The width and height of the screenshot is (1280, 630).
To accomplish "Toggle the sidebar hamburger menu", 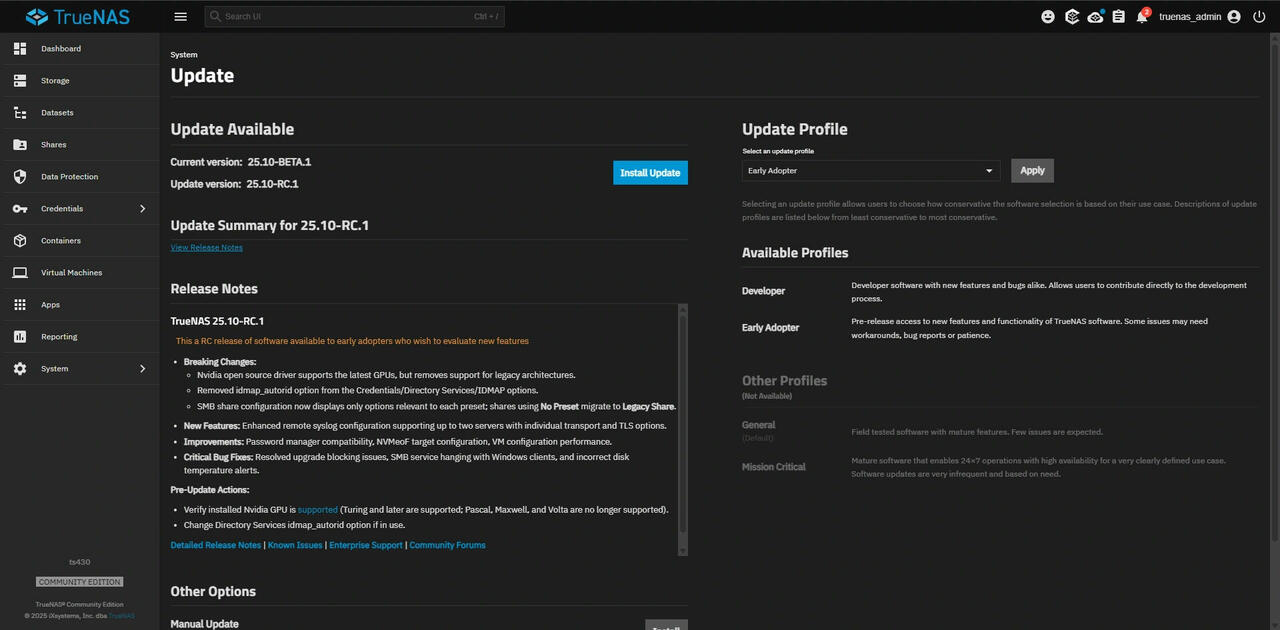I will click(x=180, y=17).
